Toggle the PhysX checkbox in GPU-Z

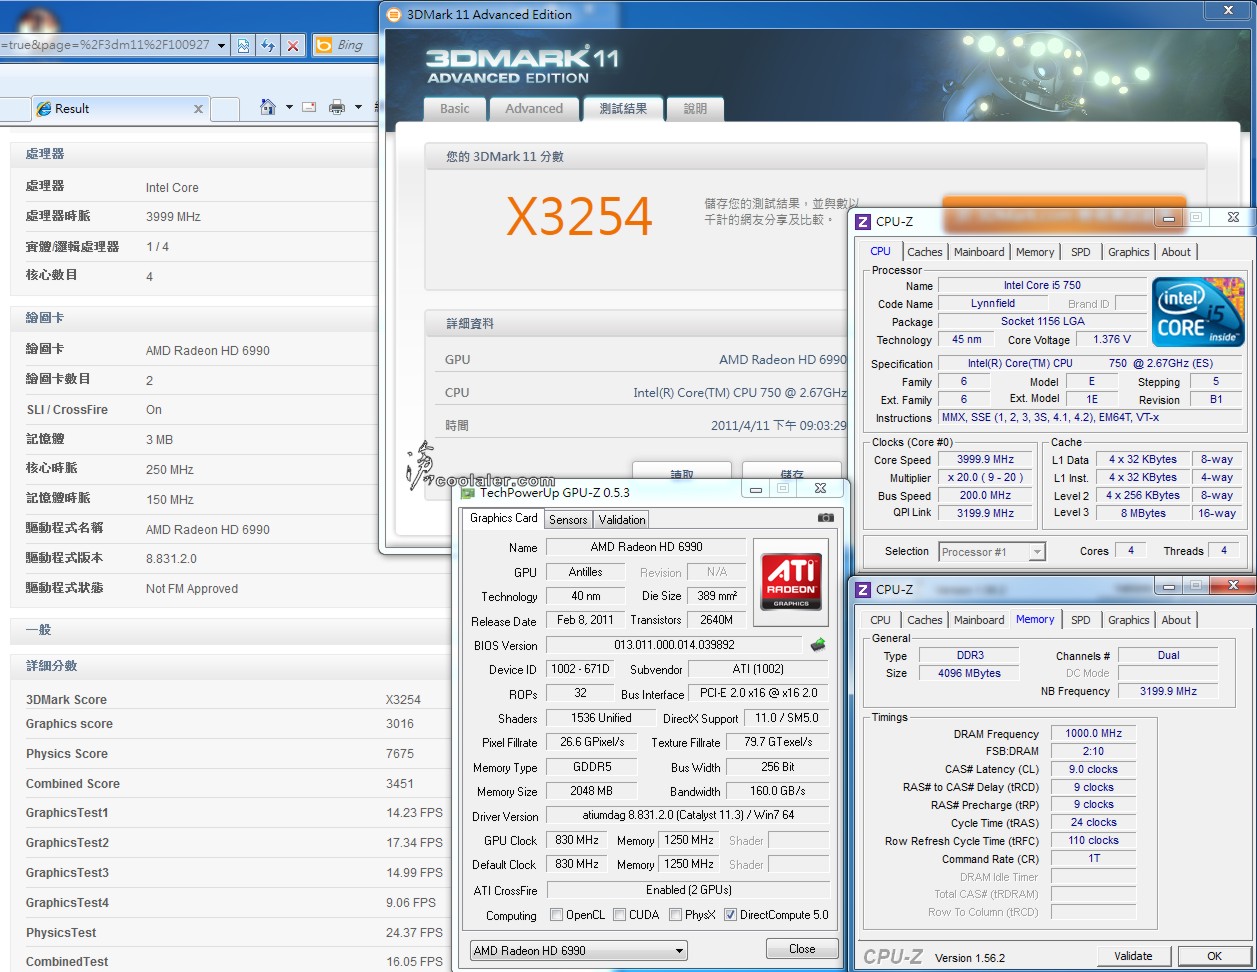[676, 915]
